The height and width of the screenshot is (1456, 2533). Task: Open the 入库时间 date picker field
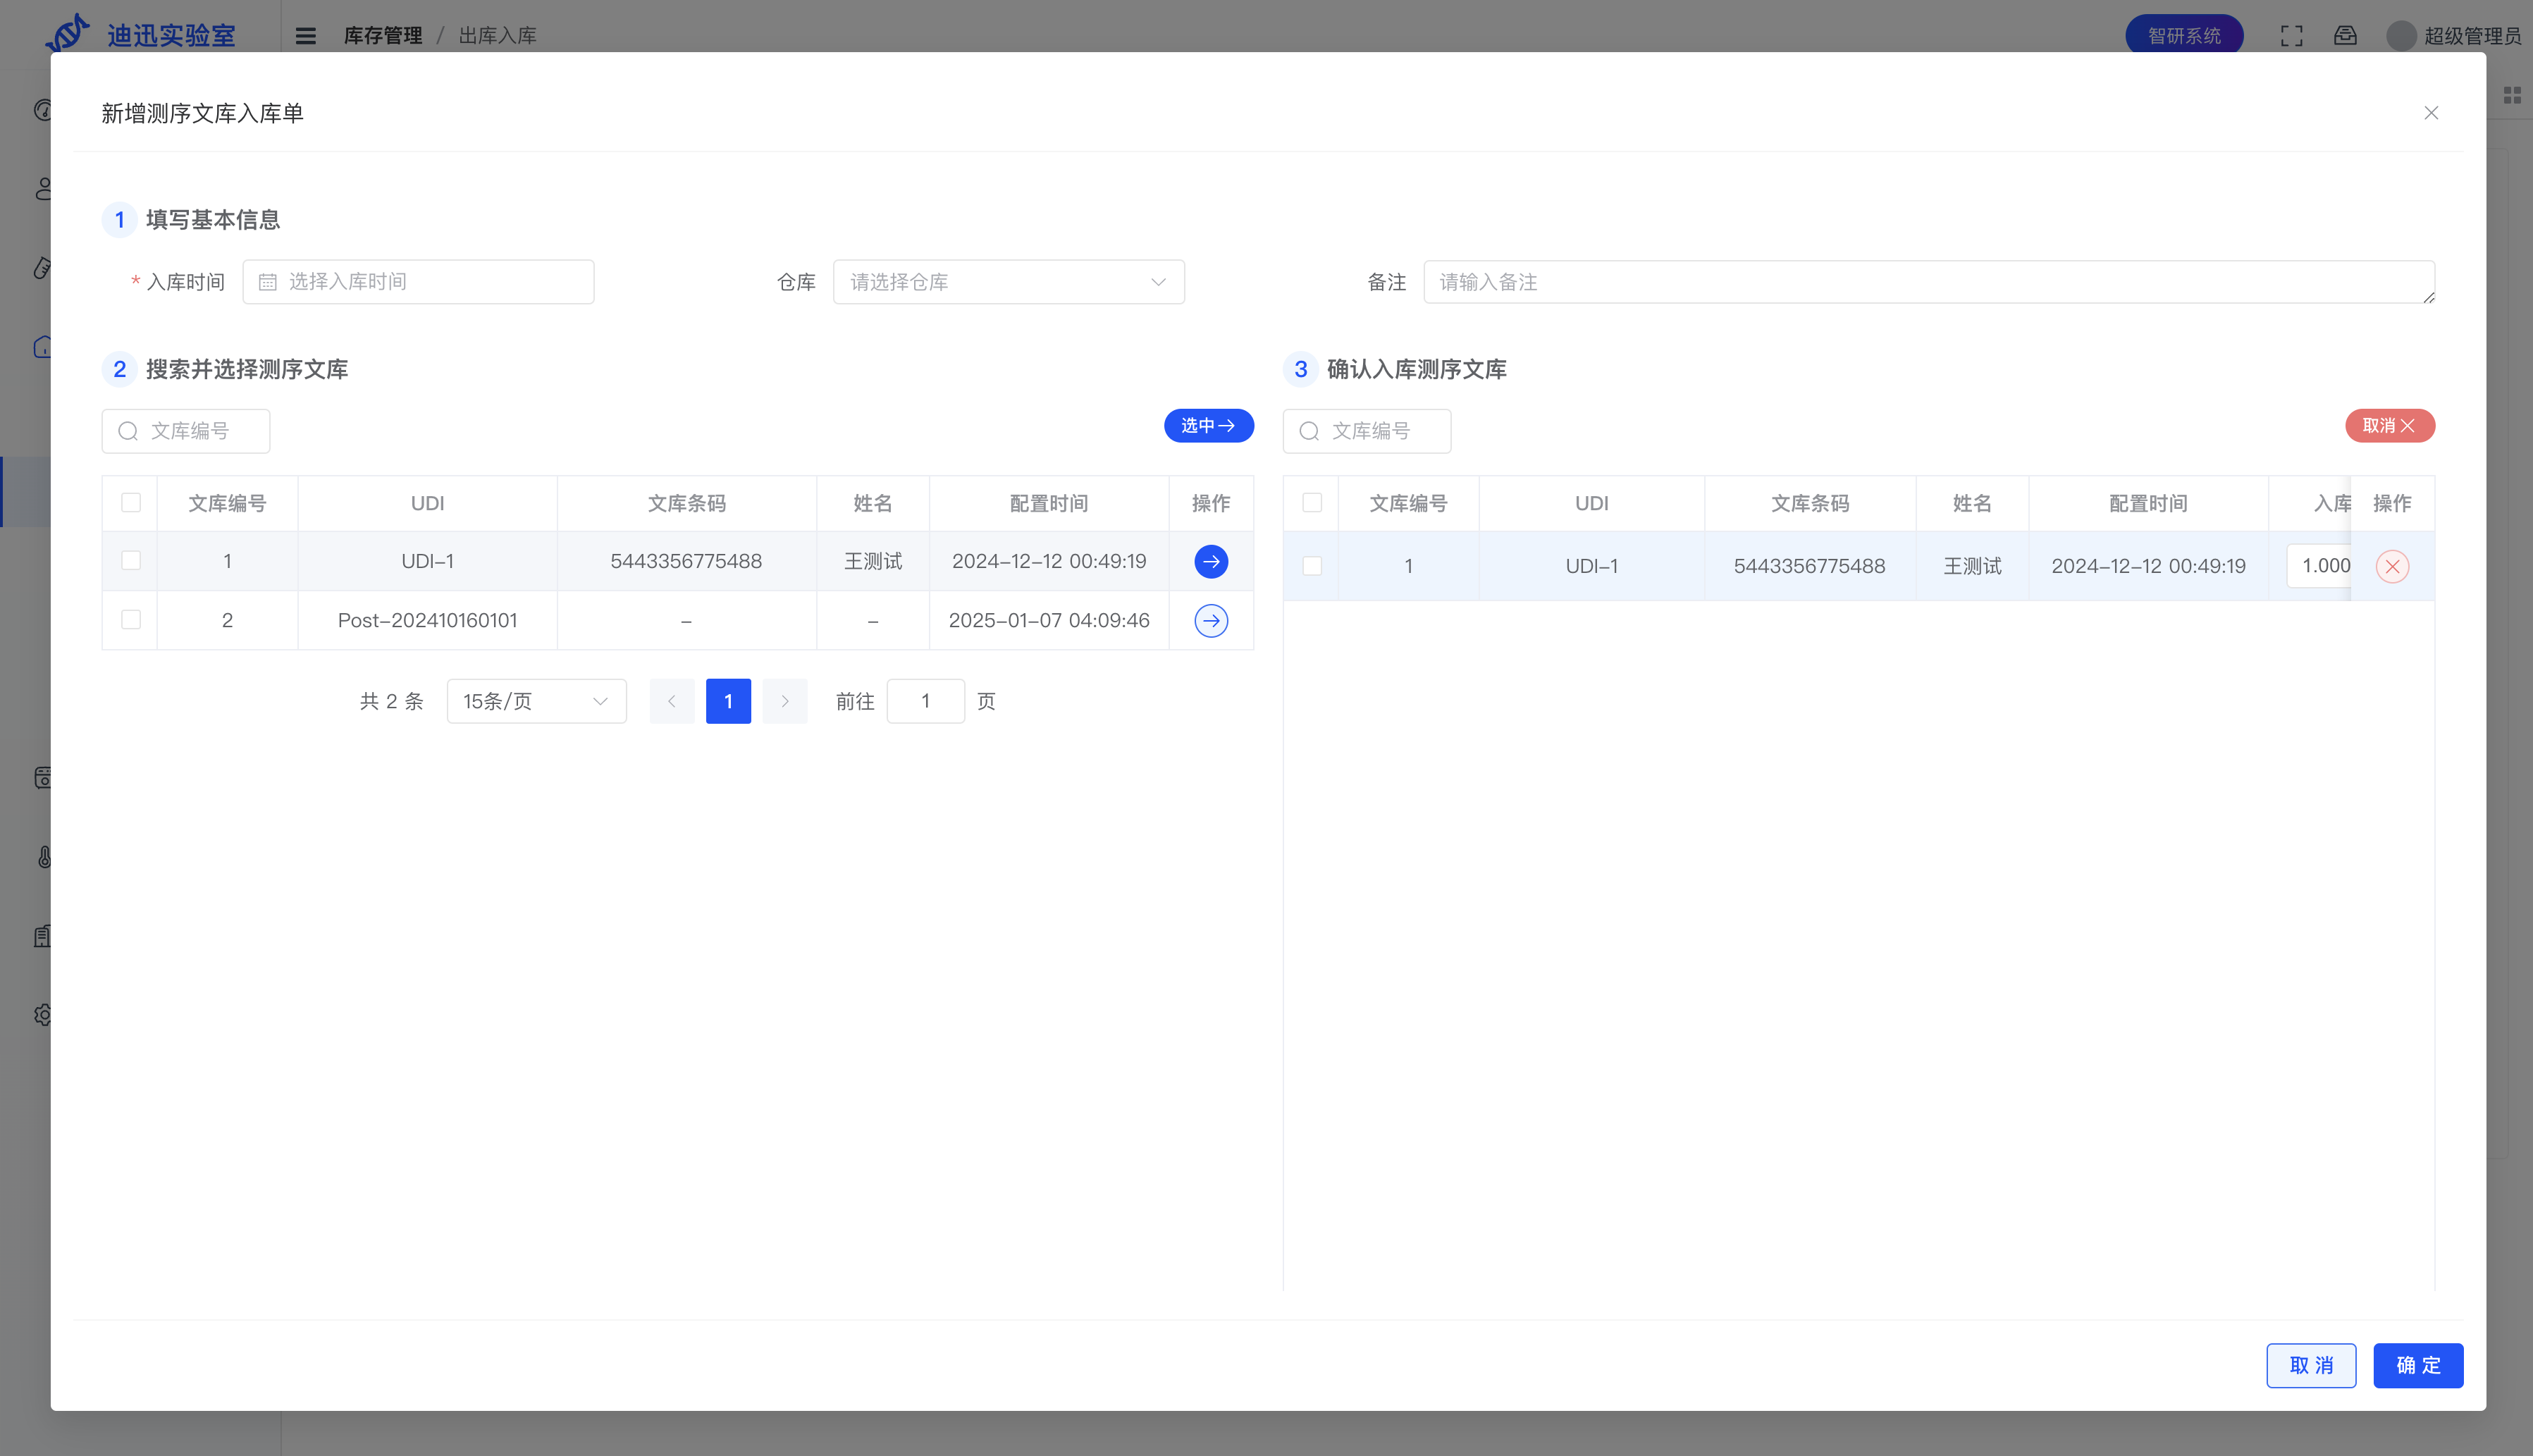[418, 282]
